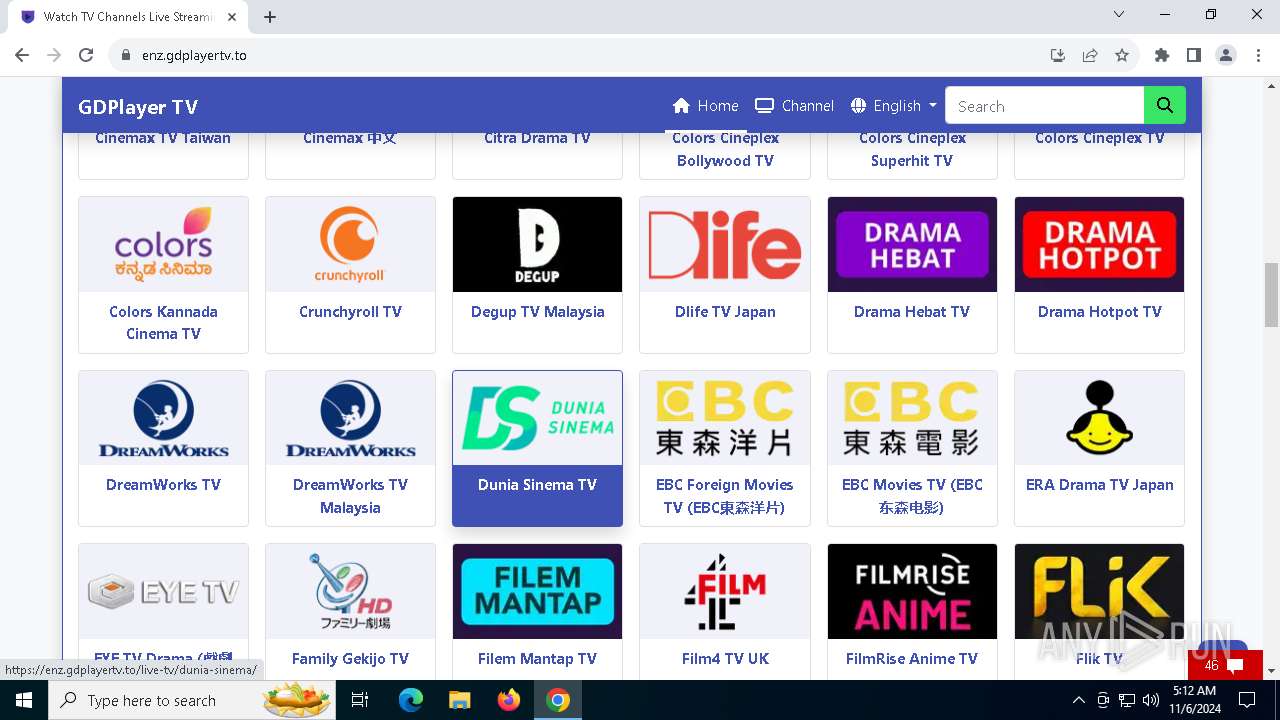The image size is (1280, 720).
Task: Click the Drama Hotpot TV link text
Action: (x=1099, y=311)
